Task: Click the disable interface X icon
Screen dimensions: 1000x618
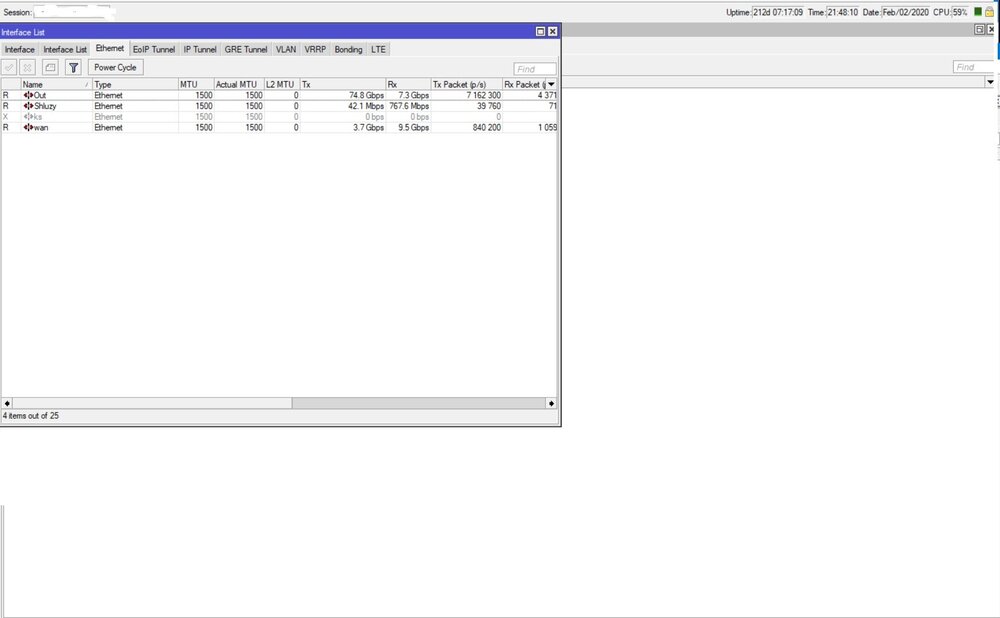Action: click(x=27, y=67)
